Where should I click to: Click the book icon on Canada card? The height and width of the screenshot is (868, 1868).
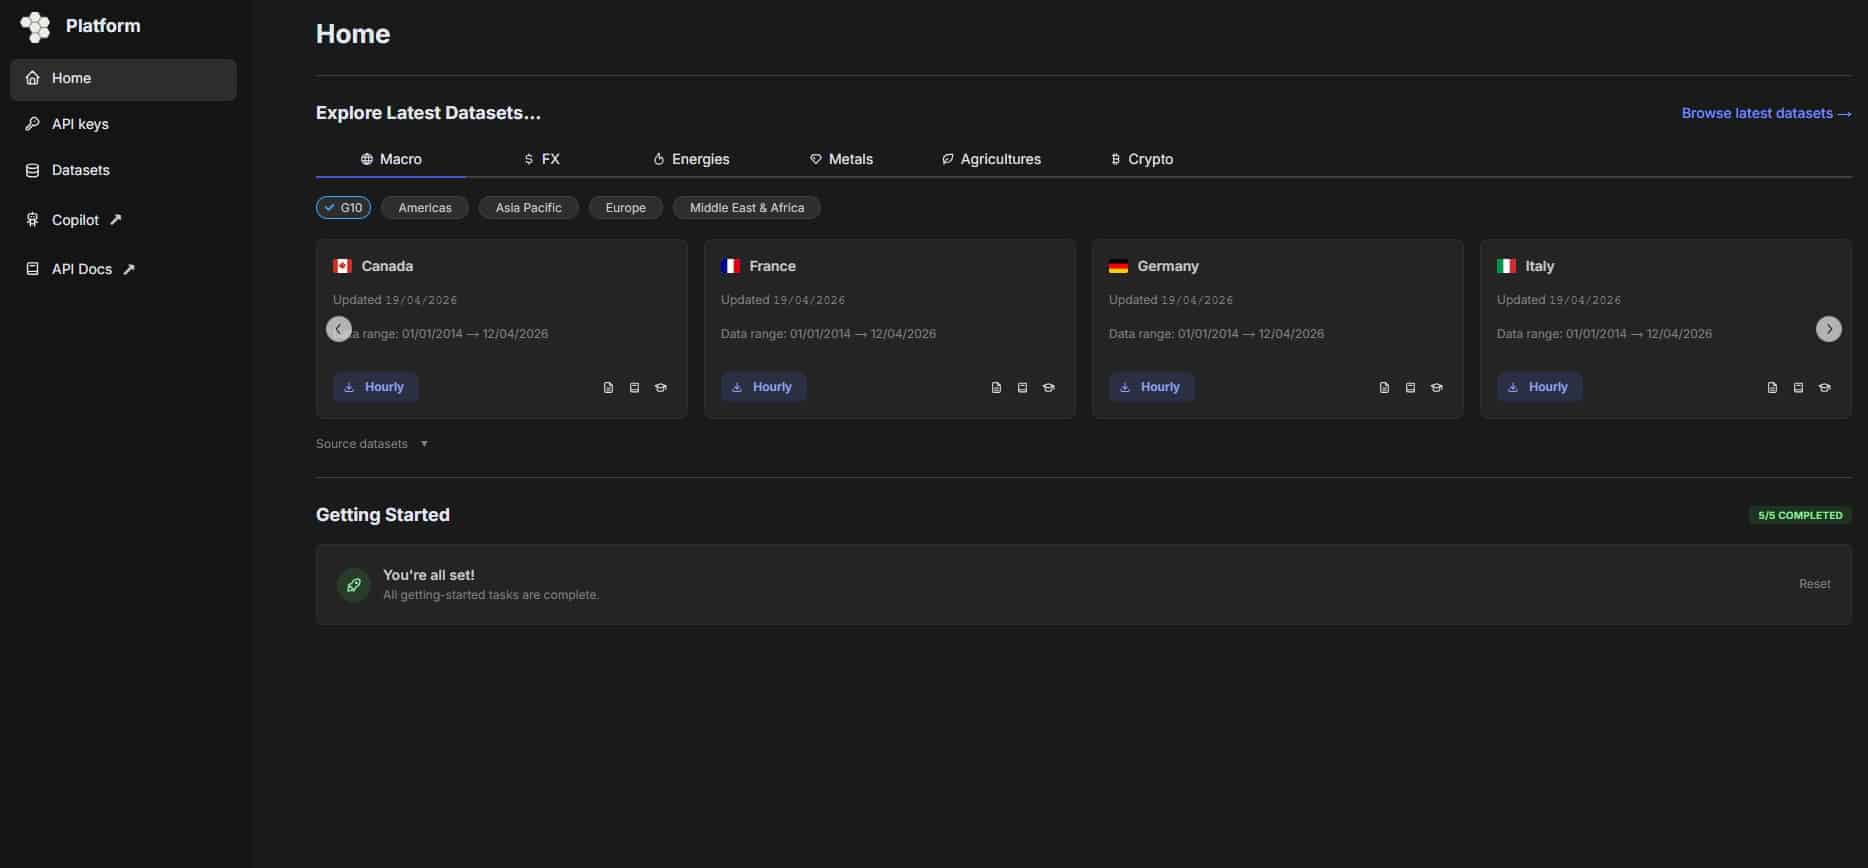point(634,388)
